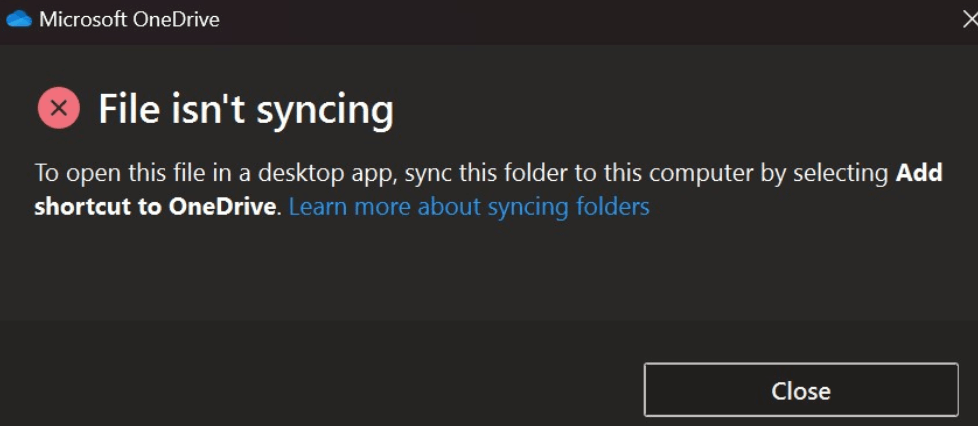Dismiss the dialog with the title bar X
This screenshot has height=426, width=978.
point(970,20)
